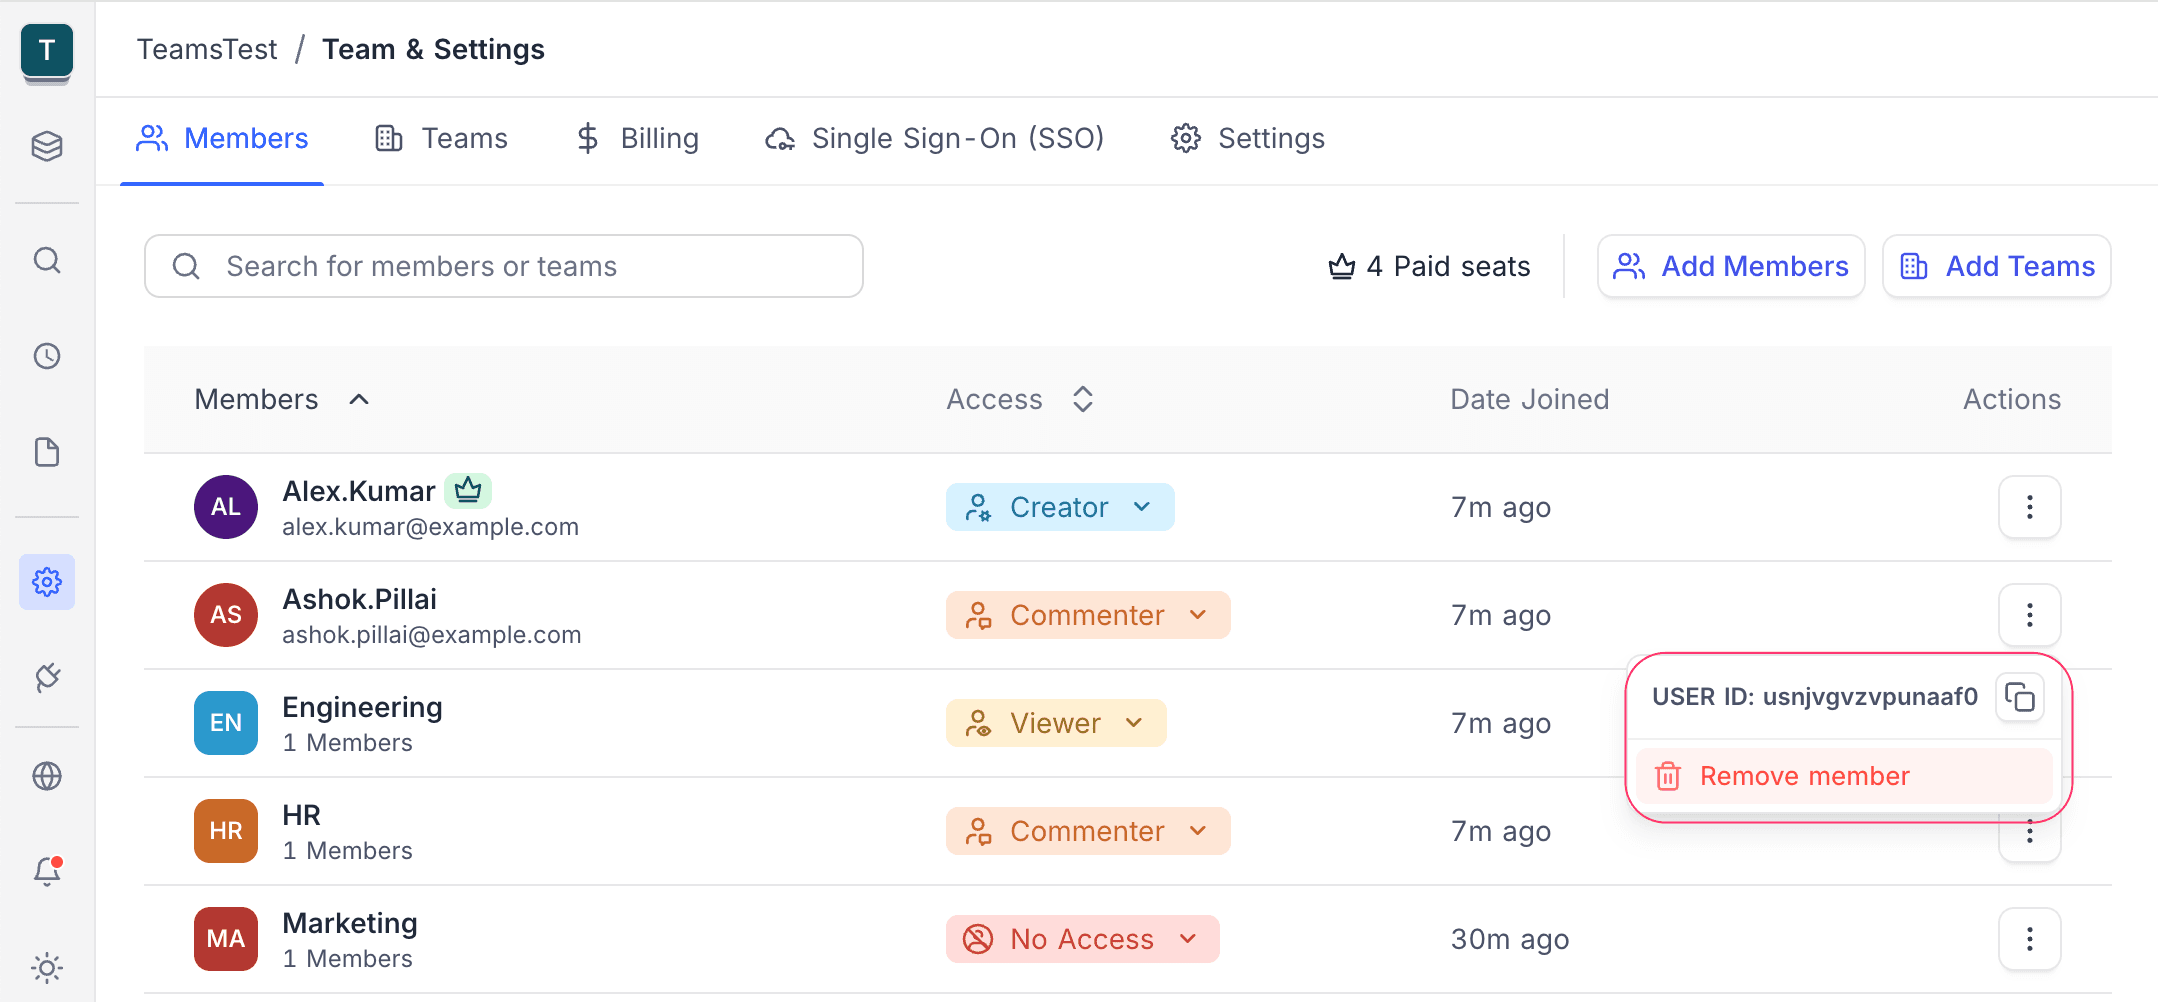
Task: Open Viewer access dropdown for Engineering
Action: click(x=1055, y=723)
